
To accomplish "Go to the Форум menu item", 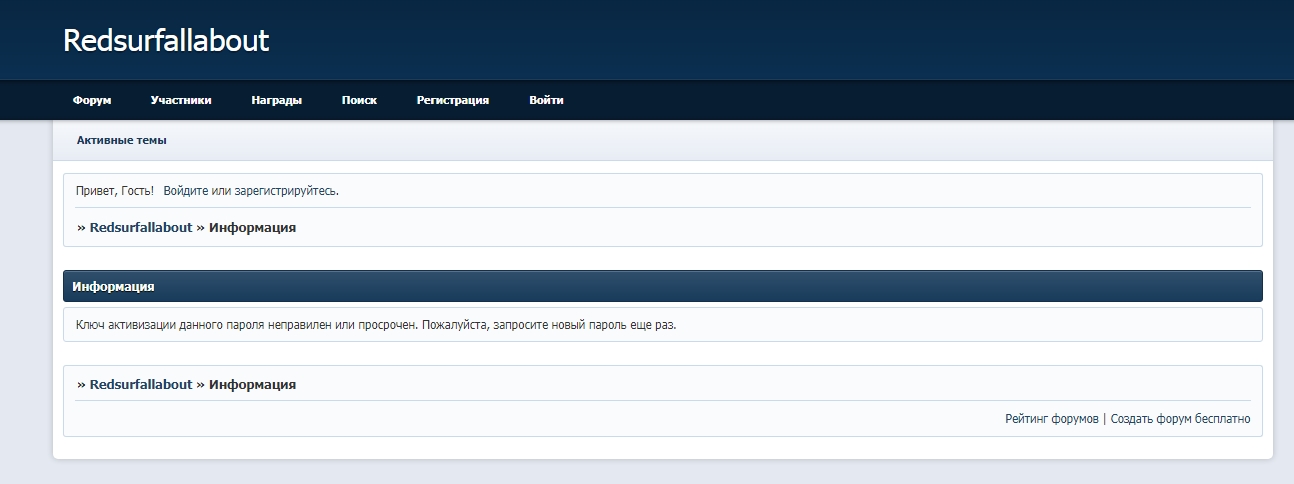I will pyautogui.click(x=92, y=100).
